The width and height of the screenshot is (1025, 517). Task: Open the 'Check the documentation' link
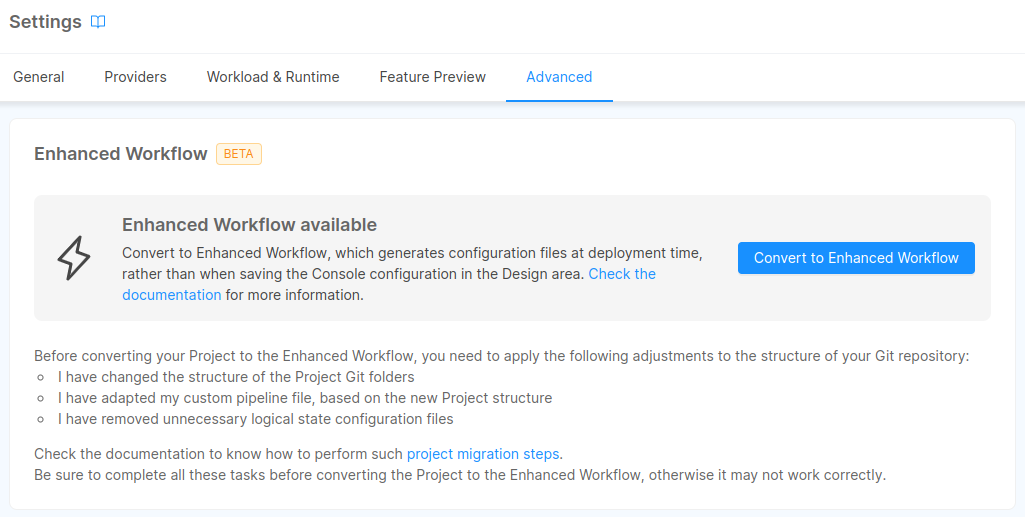click(621, 274)
